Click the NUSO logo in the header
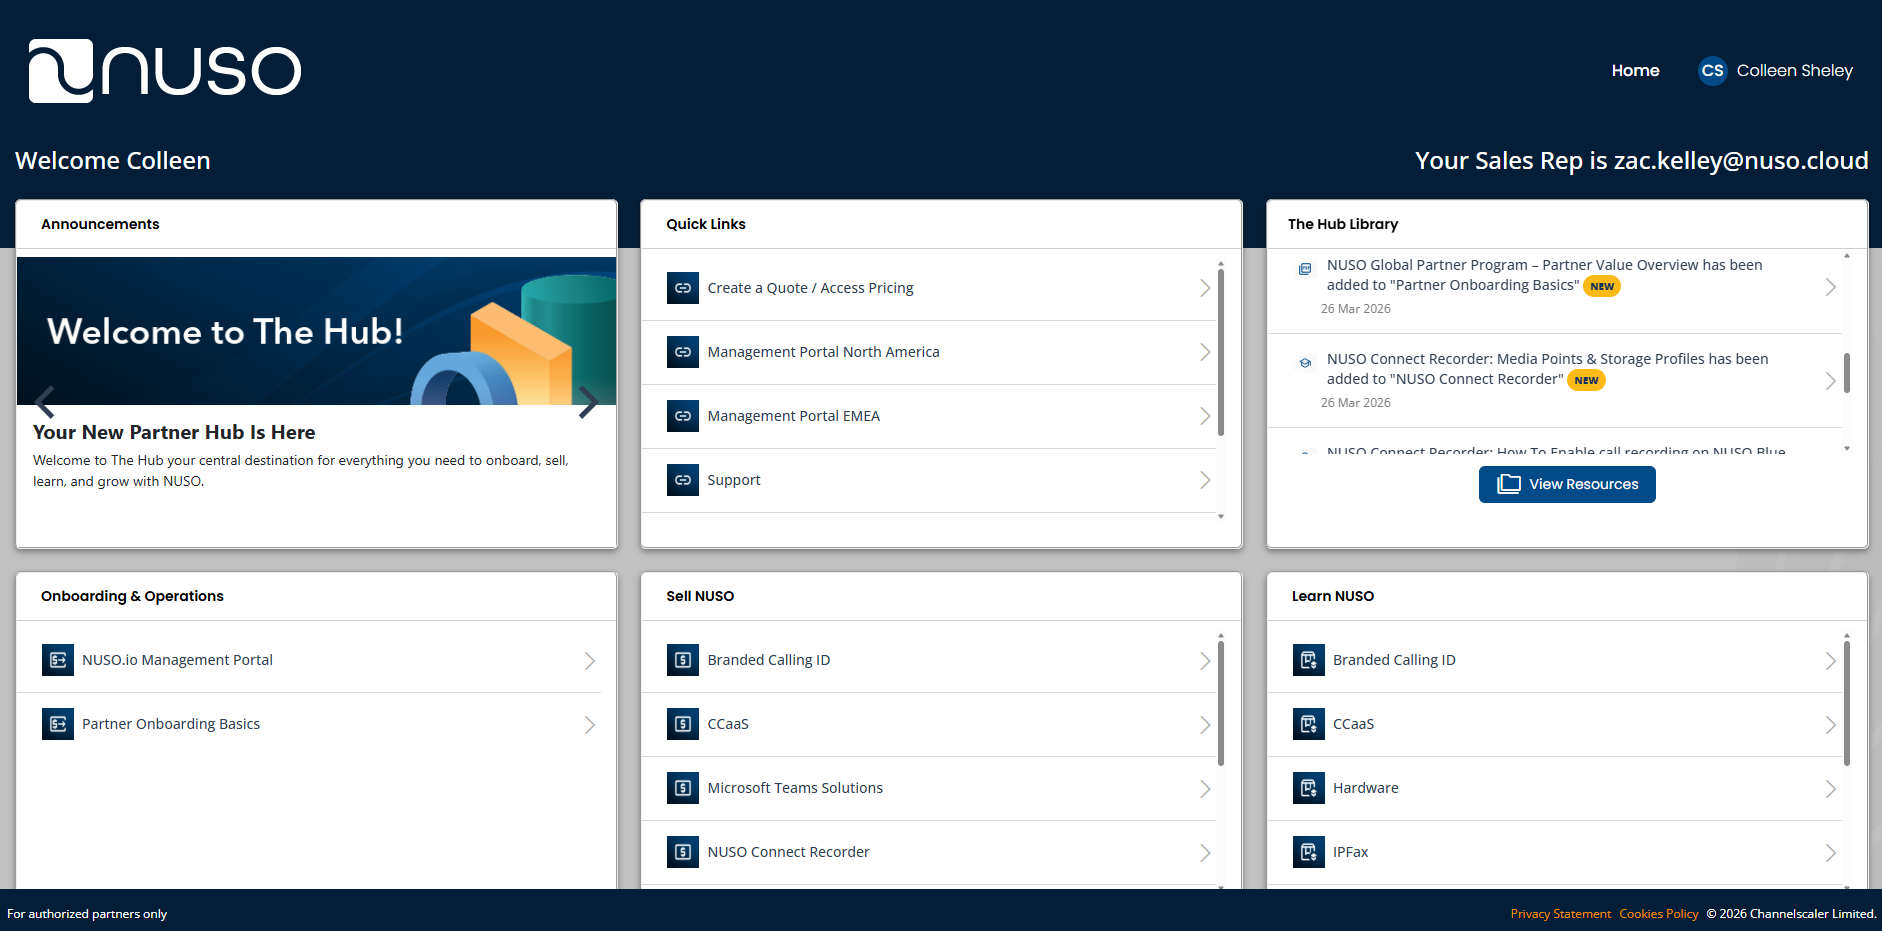Viewport: 1882px width, 931px height. (x=165, y=71)
